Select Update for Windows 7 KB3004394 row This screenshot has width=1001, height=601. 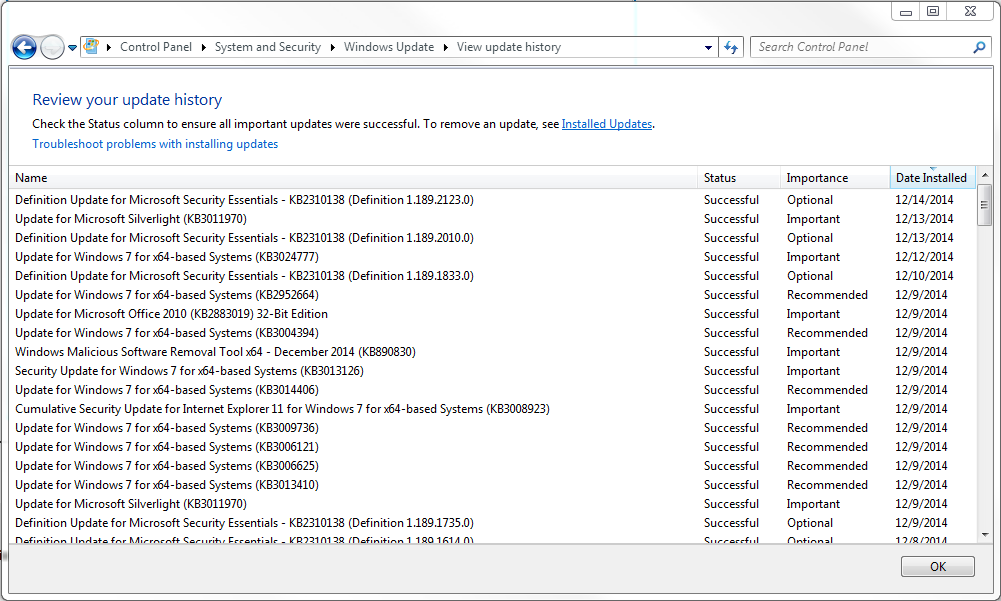492,333
